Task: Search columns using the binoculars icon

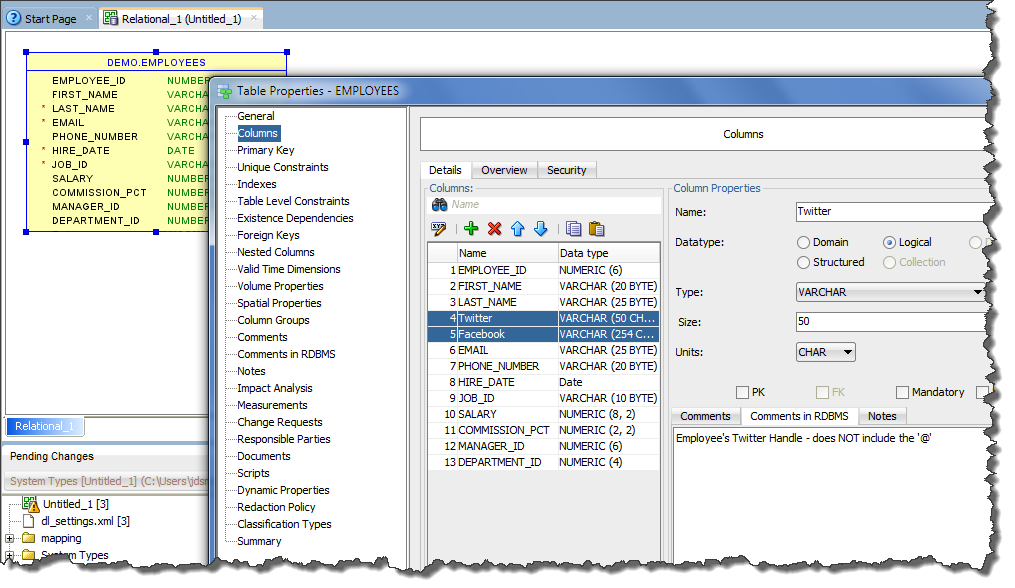Action: click(438, 204)
